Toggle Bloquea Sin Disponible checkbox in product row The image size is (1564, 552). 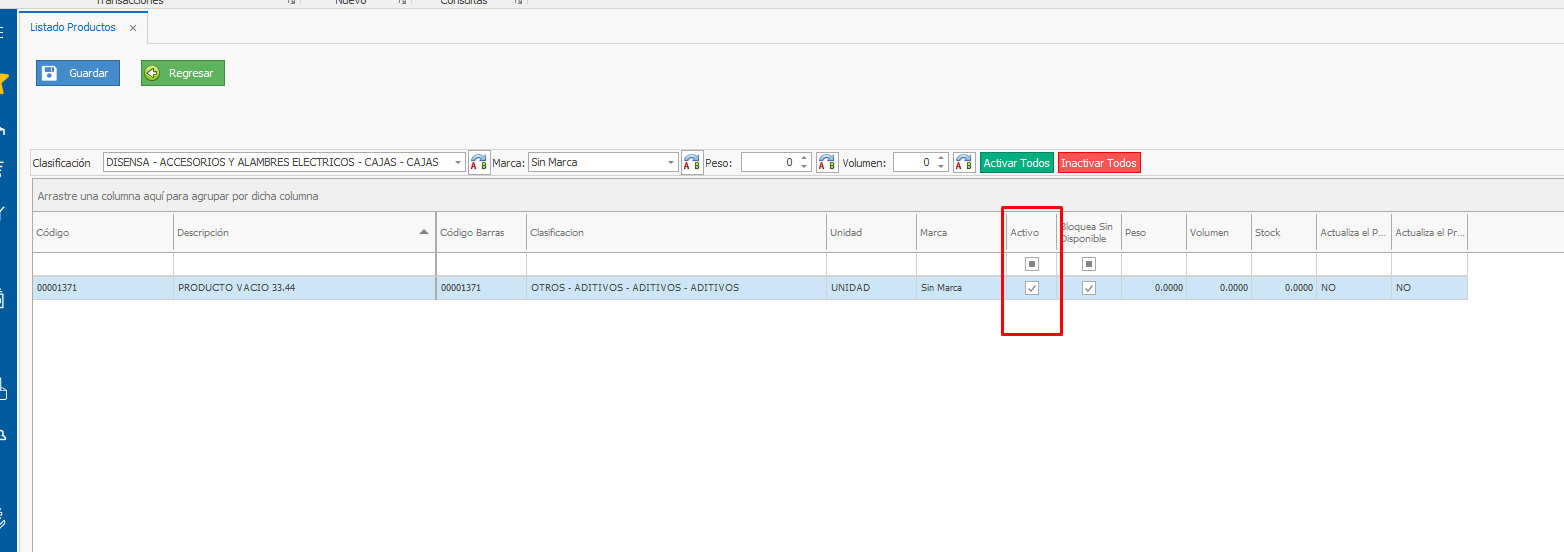1089,288
